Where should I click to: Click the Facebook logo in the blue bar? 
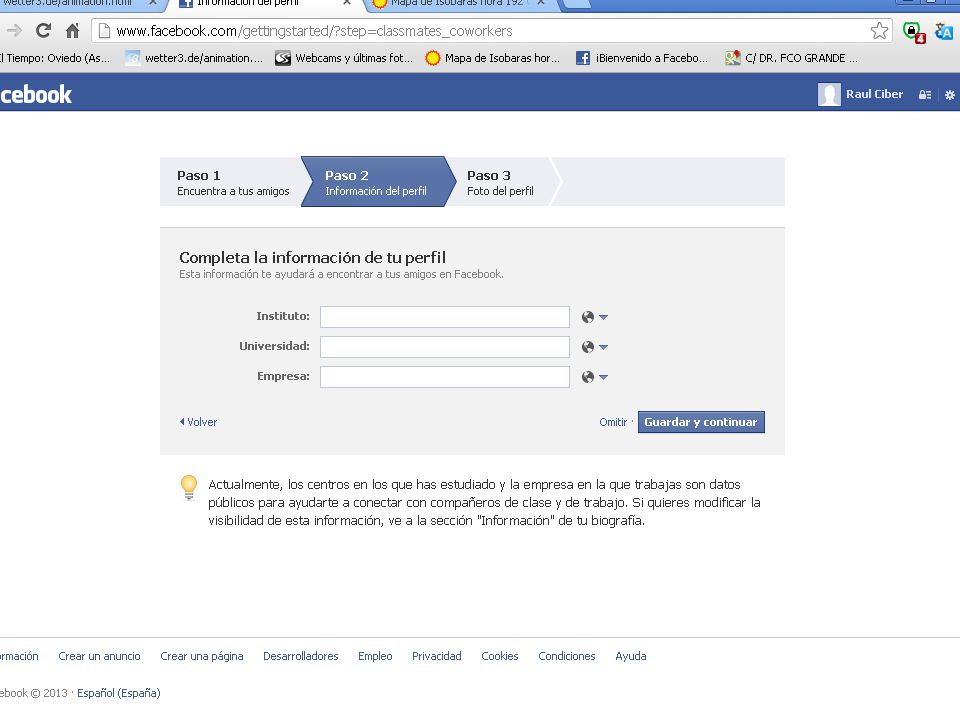(36, 94)
